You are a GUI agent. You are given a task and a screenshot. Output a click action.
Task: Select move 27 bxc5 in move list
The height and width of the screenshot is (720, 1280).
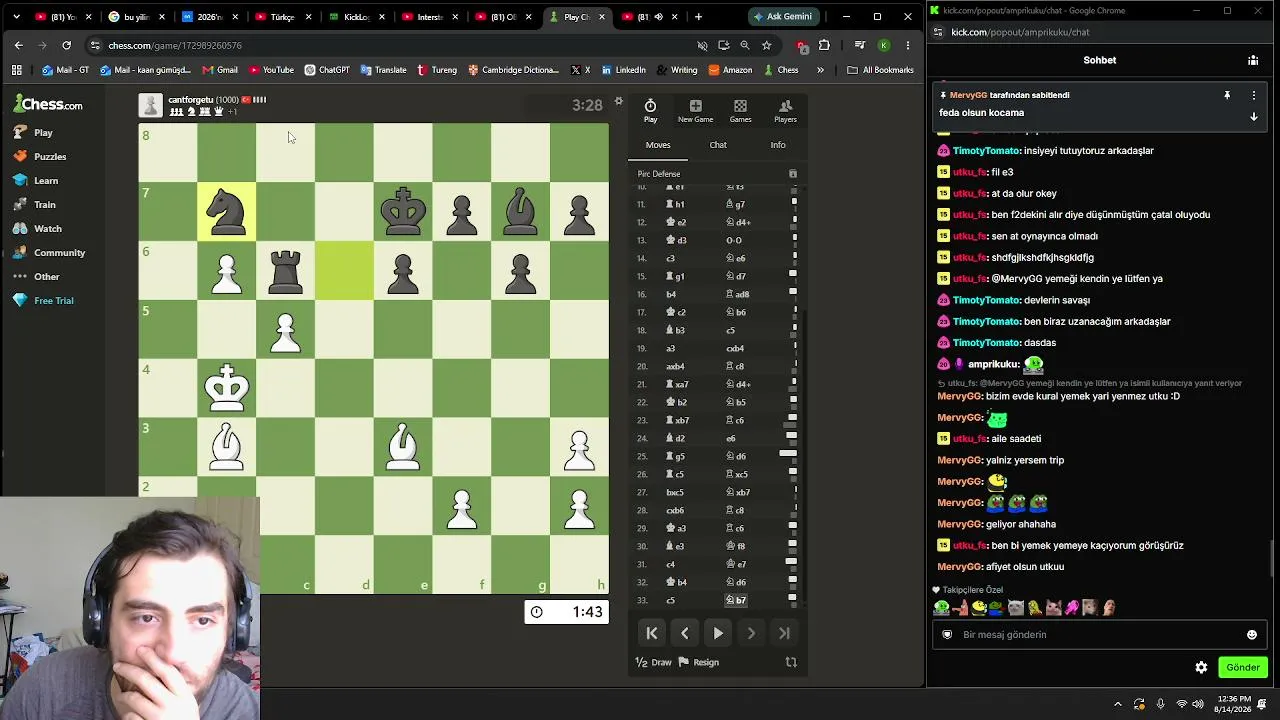click(x=676, y=492)
